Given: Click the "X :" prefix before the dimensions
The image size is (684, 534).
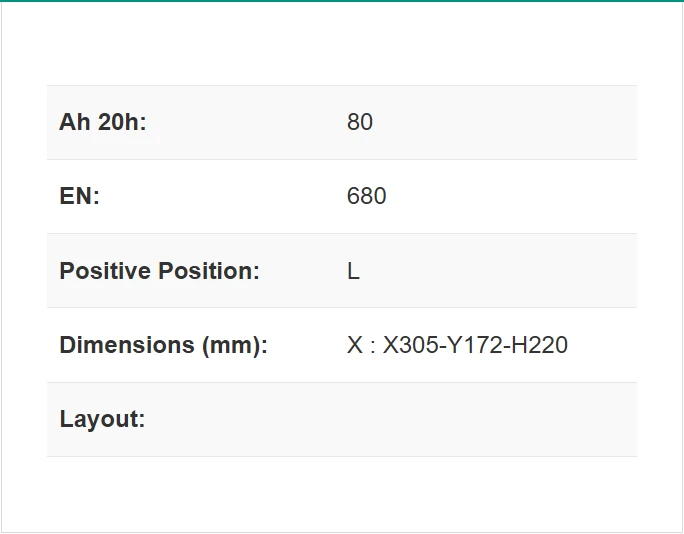Looking at the screenshot, I should pos(360,345).
